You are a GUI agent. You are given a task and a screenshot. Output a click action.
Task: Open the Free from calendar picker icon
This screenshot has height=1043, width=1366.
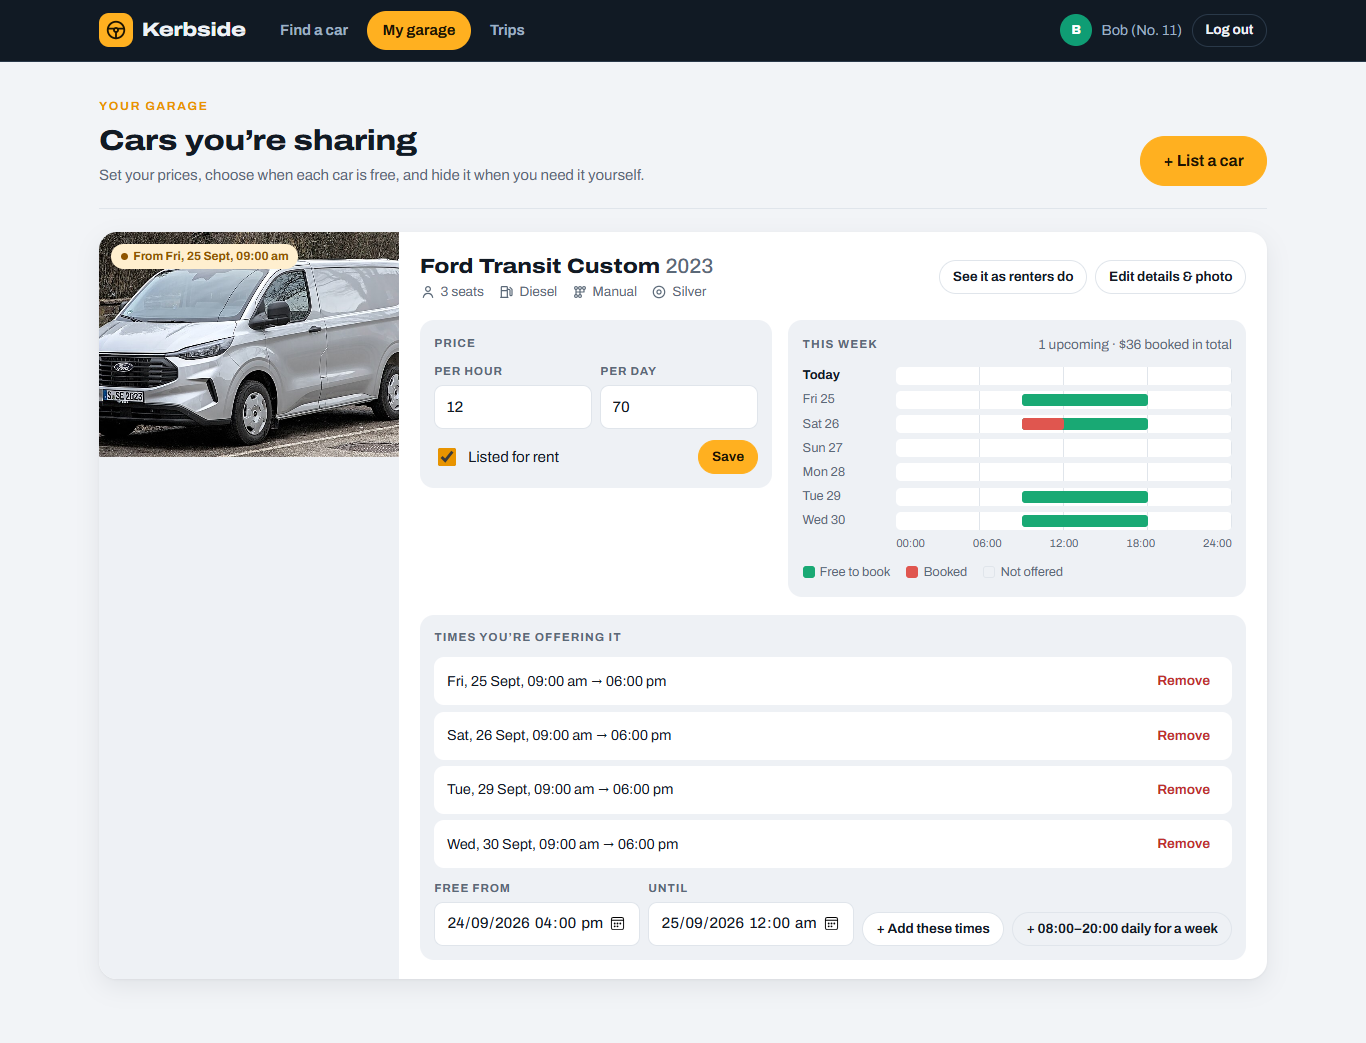618,924
